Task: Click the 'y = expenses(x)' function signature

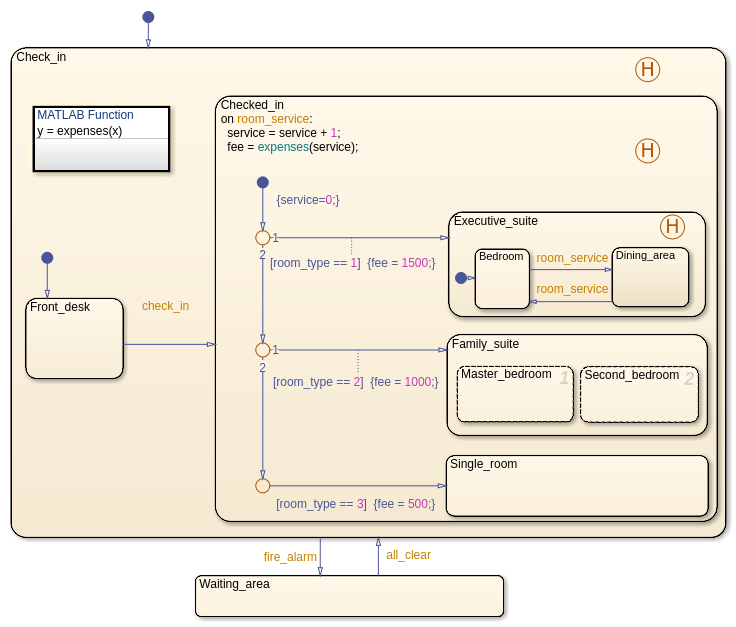Action: (x=80, y=131)
